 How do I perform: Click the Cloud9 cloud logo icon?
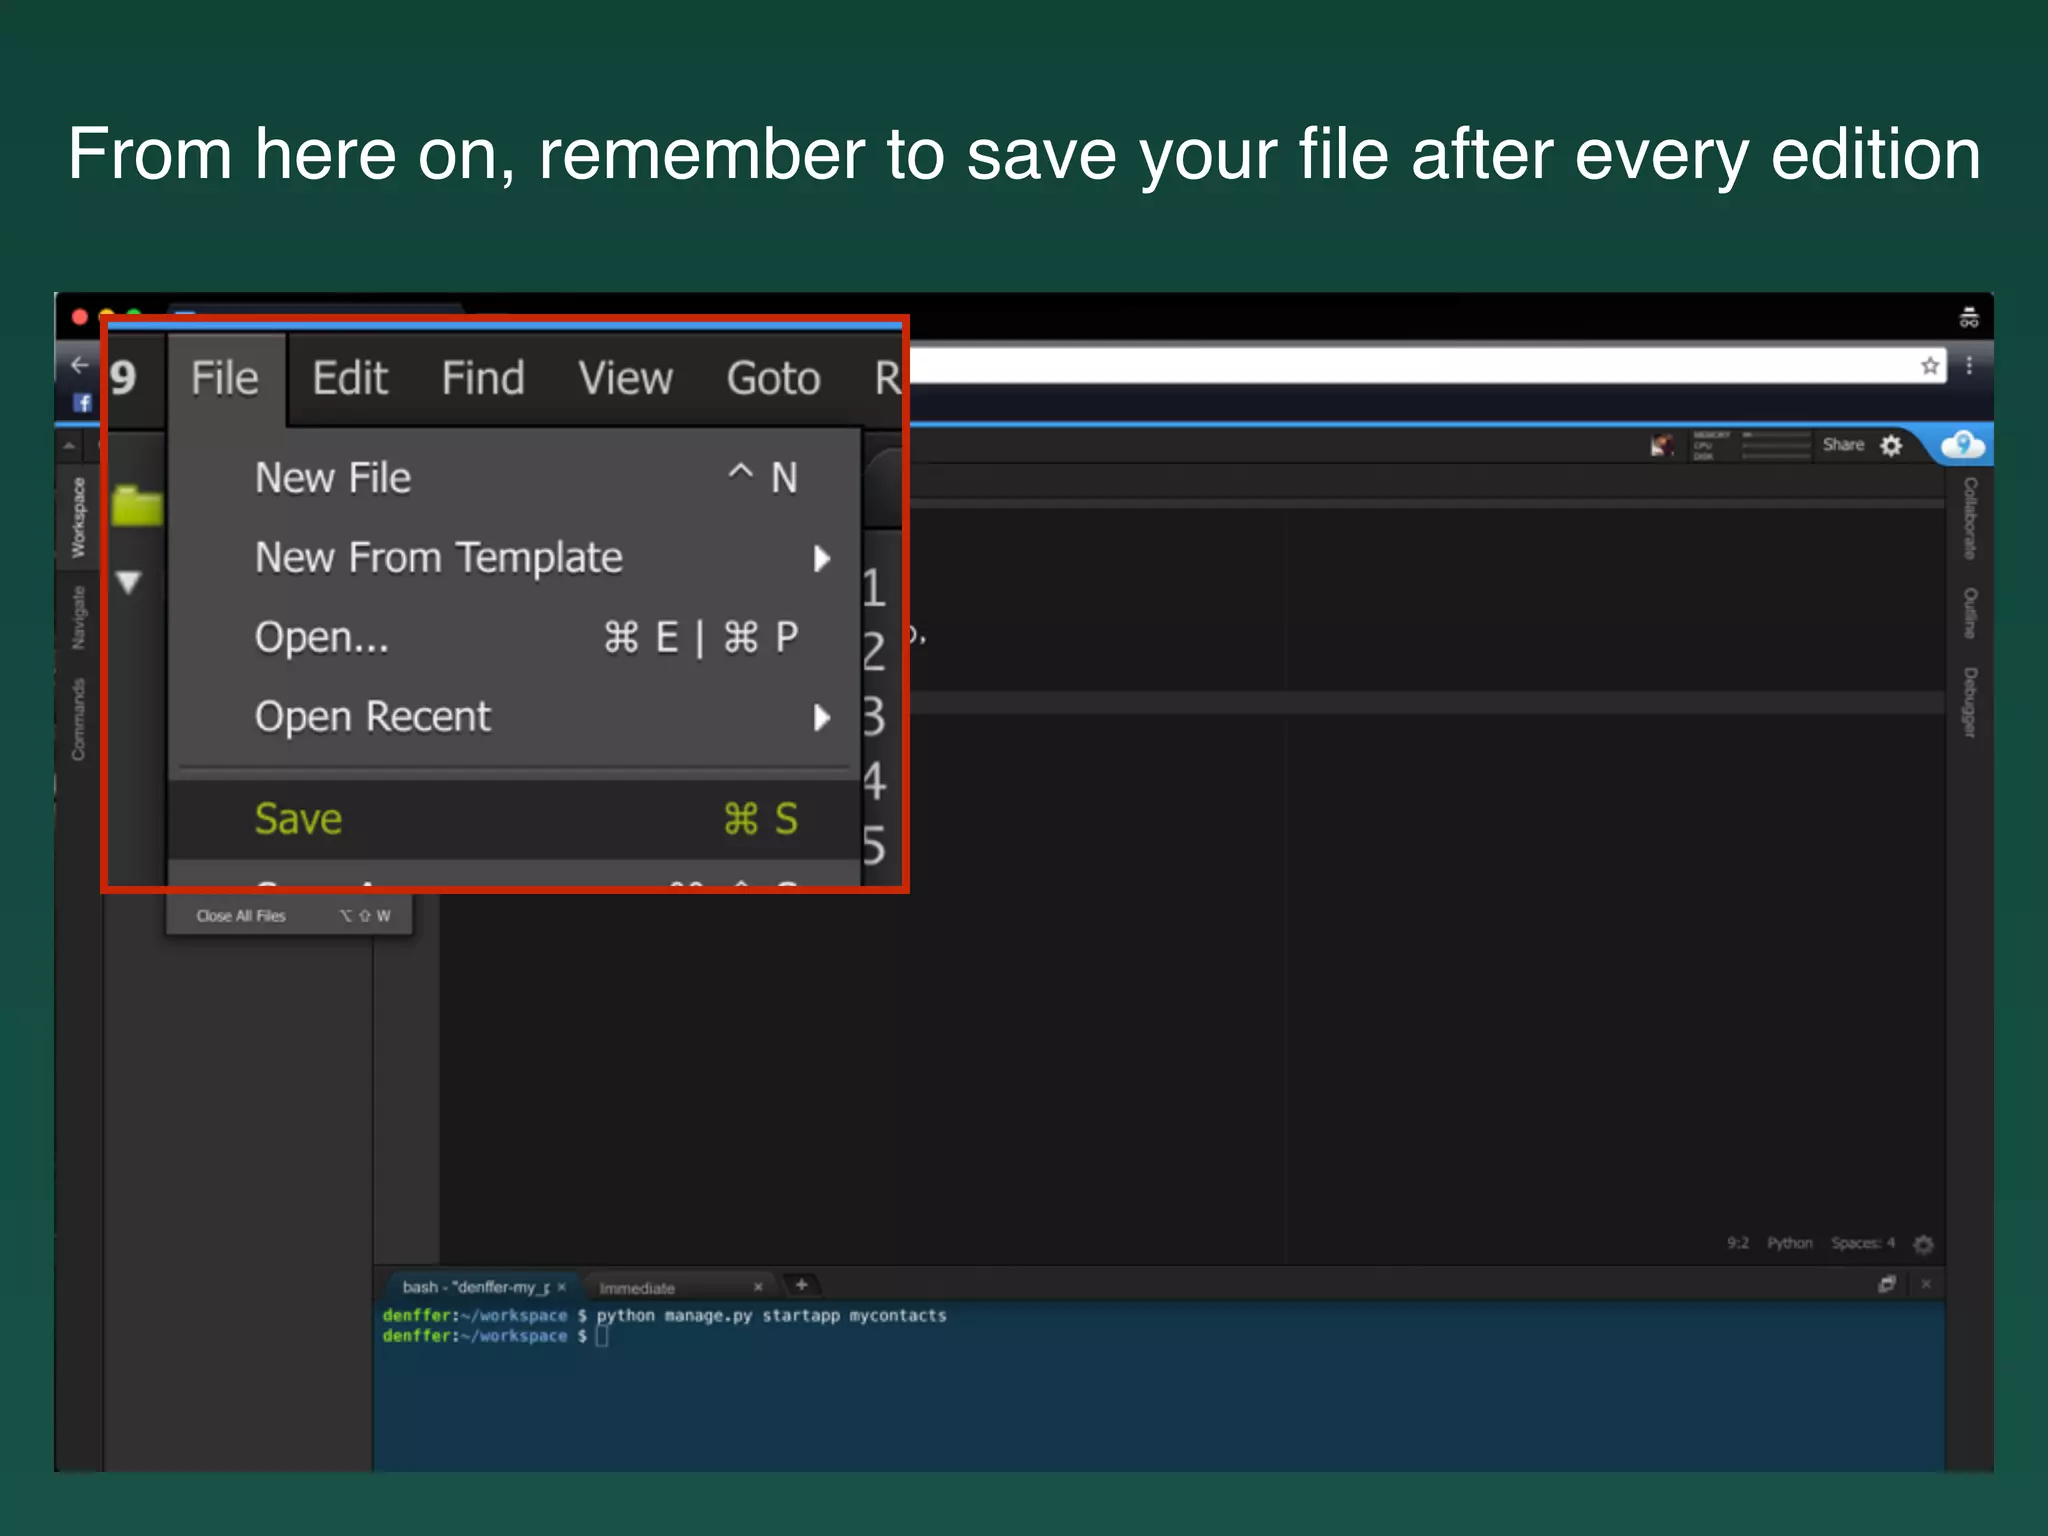click(x=1962, y=444)
